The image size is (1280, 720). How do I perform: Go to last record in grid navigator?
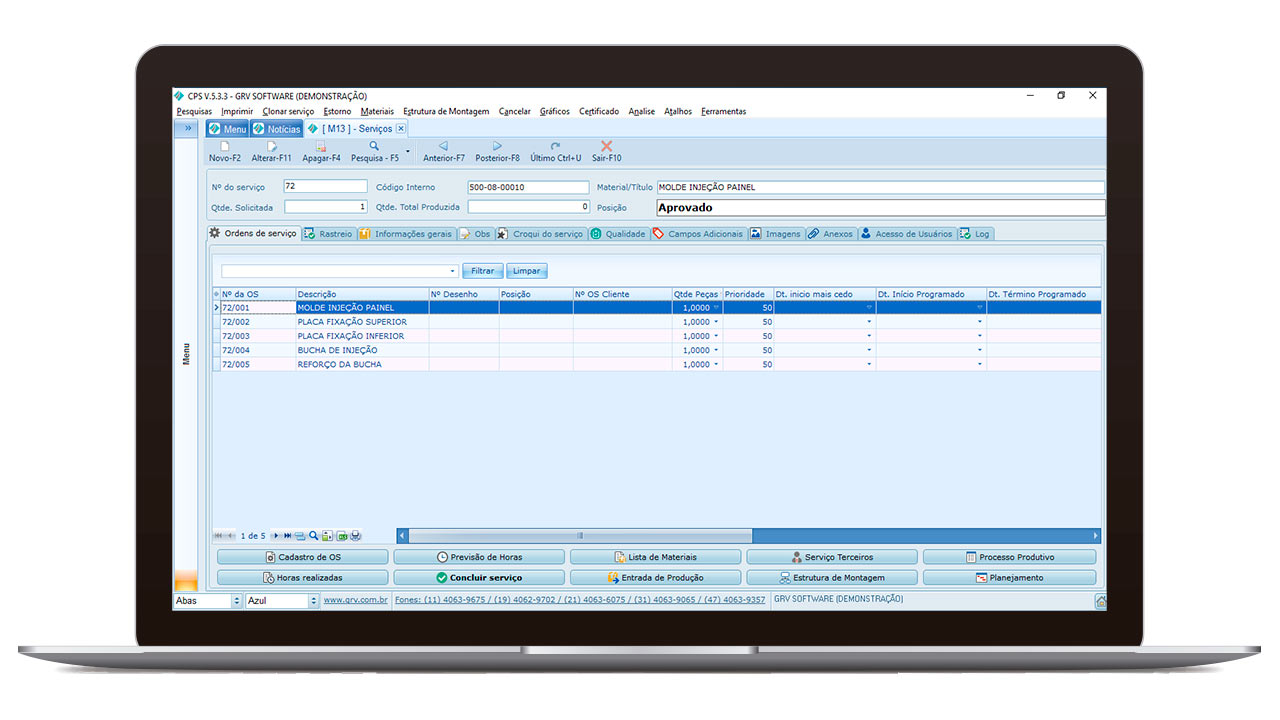coord(287,536)
